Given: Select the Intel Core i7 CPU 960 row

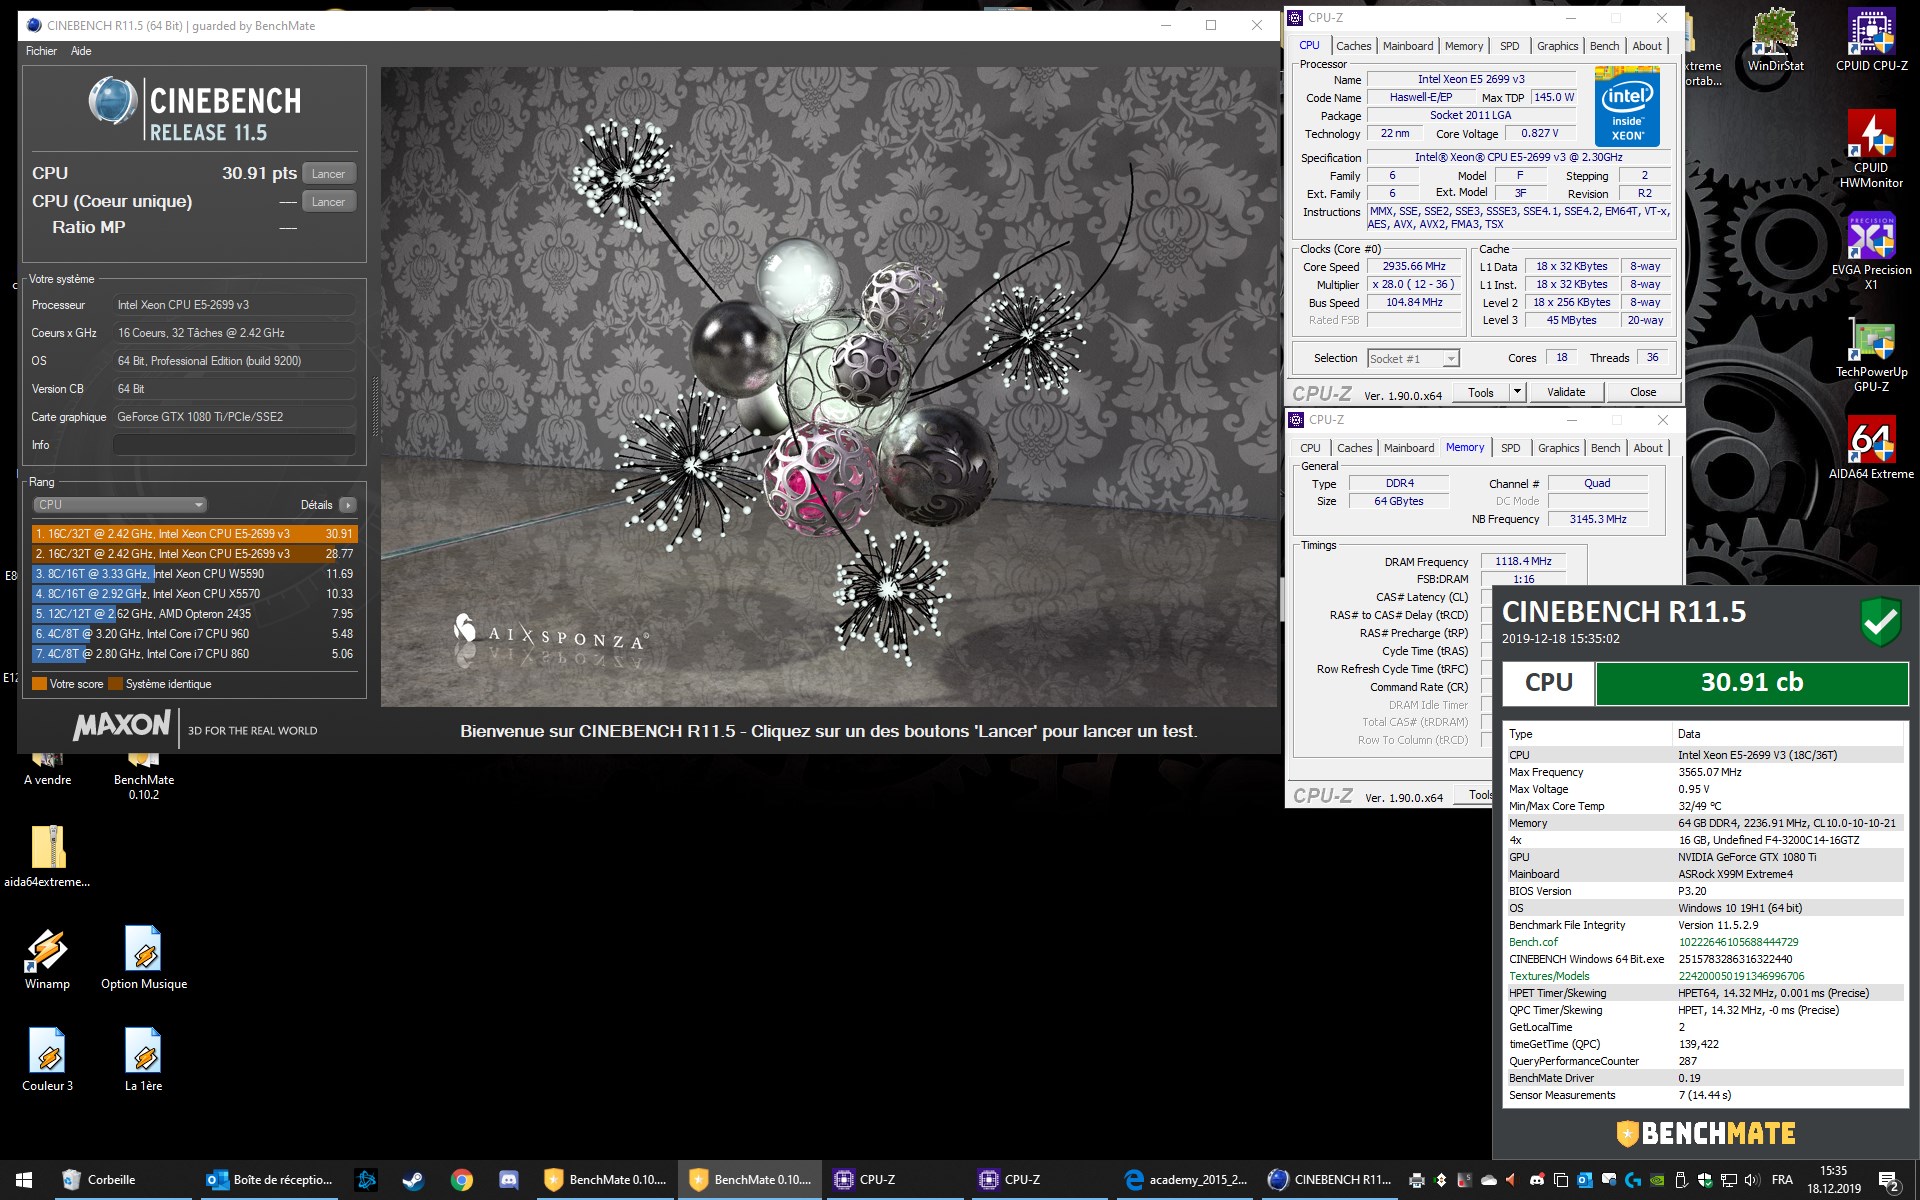Looking at the screenshot, I should pyautogui.click(x=194, y=634).
